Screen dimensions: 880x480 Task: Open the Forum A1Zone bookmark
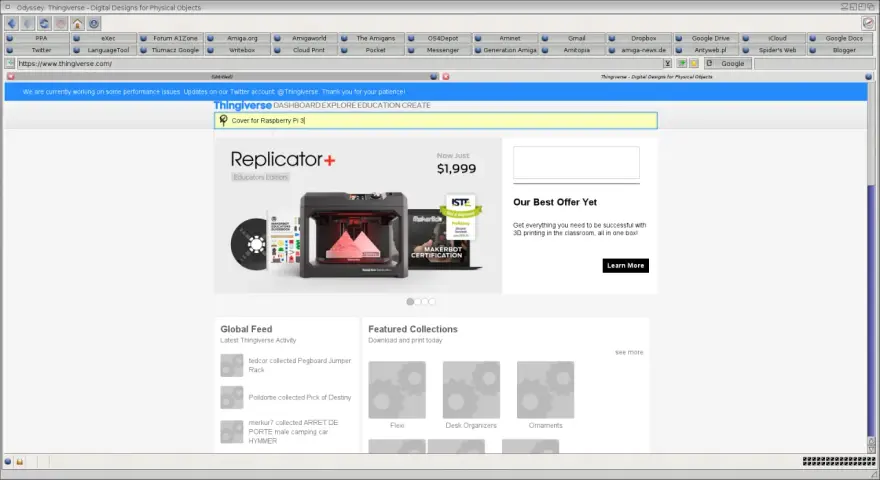pyautogui.click(x=171, y=38)
